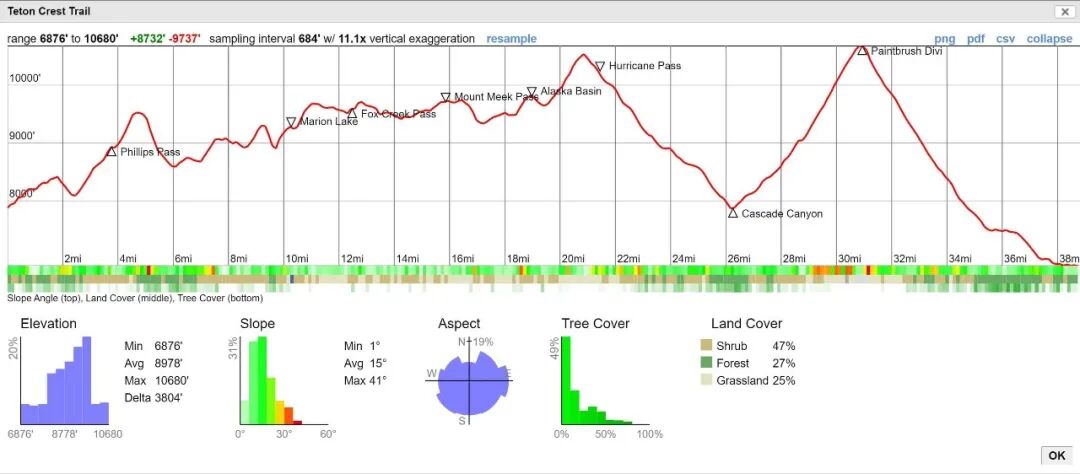Click the Slope histogram chart
Viewport: 1080px width, 474px height.
284,380
